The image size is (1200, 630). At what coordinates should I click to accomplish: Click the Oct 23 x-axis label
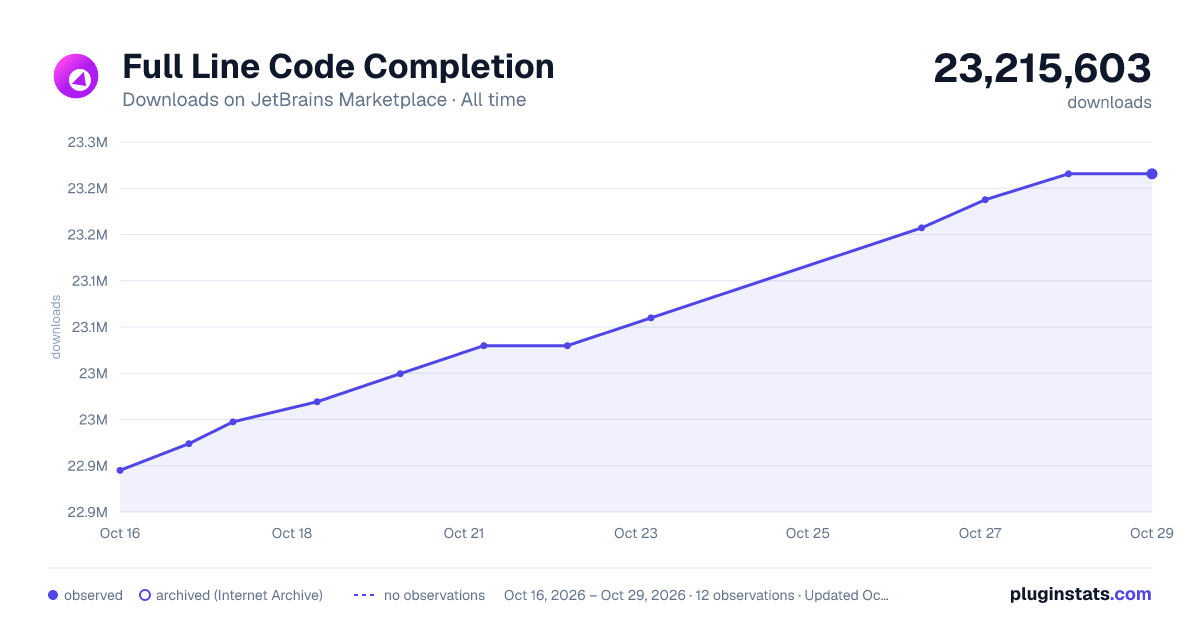(636, 533)
